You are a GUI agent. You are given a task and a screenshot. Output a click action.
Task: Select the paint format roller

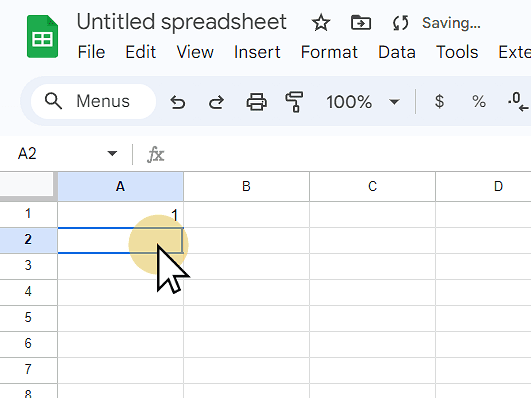[294, 102]
